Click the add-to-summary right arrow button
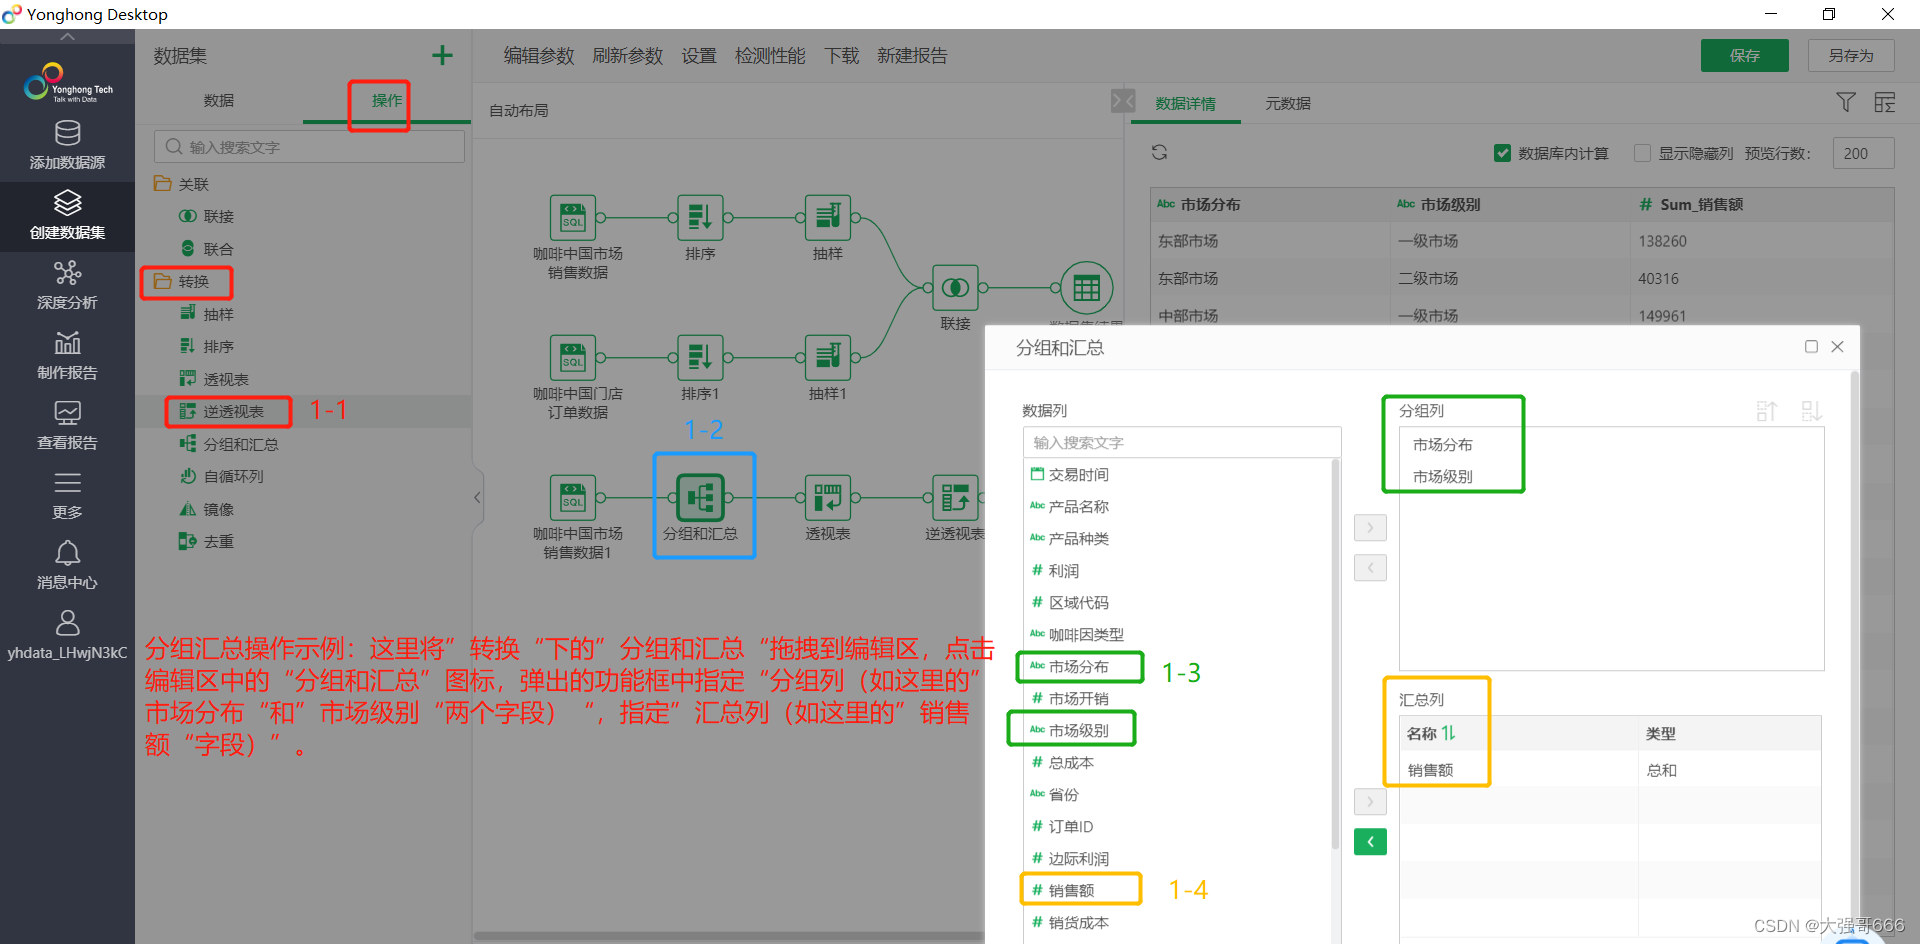Screen dimensions: 1920x944 [1370, 801]
